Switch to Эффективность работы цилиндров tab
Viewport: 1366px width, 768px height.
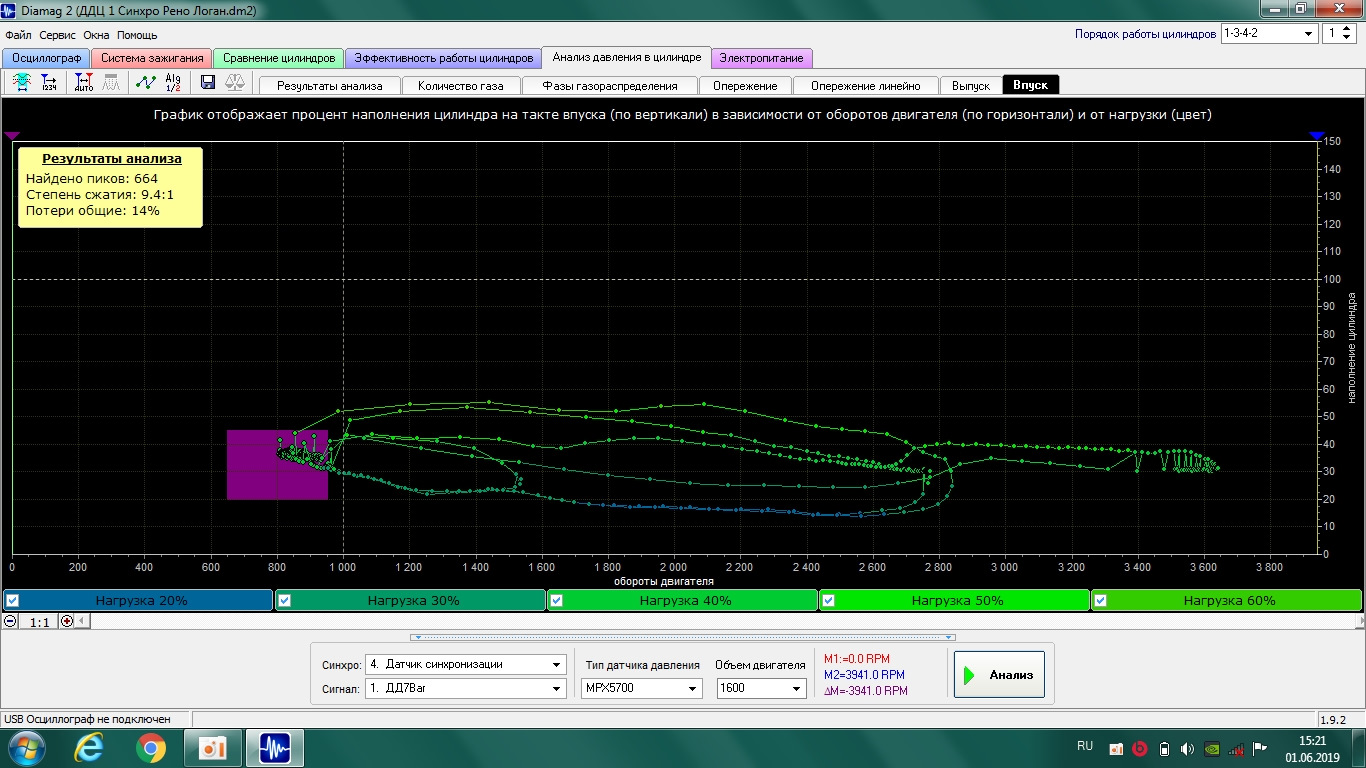pos(444,58)
